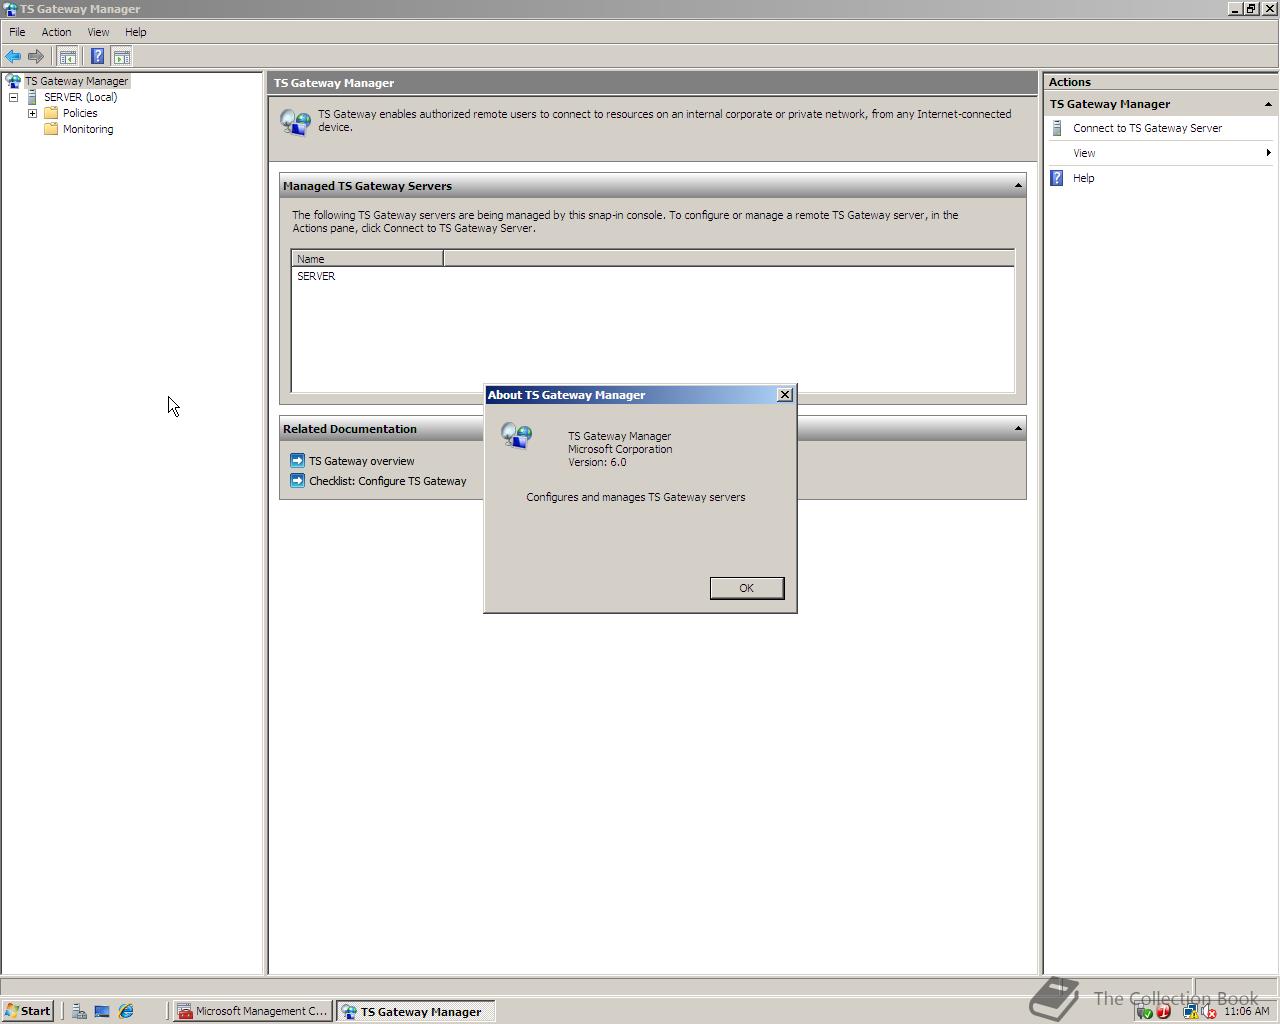Open the View menu
Screen dimensions: 1280x1024
point(98,32)
